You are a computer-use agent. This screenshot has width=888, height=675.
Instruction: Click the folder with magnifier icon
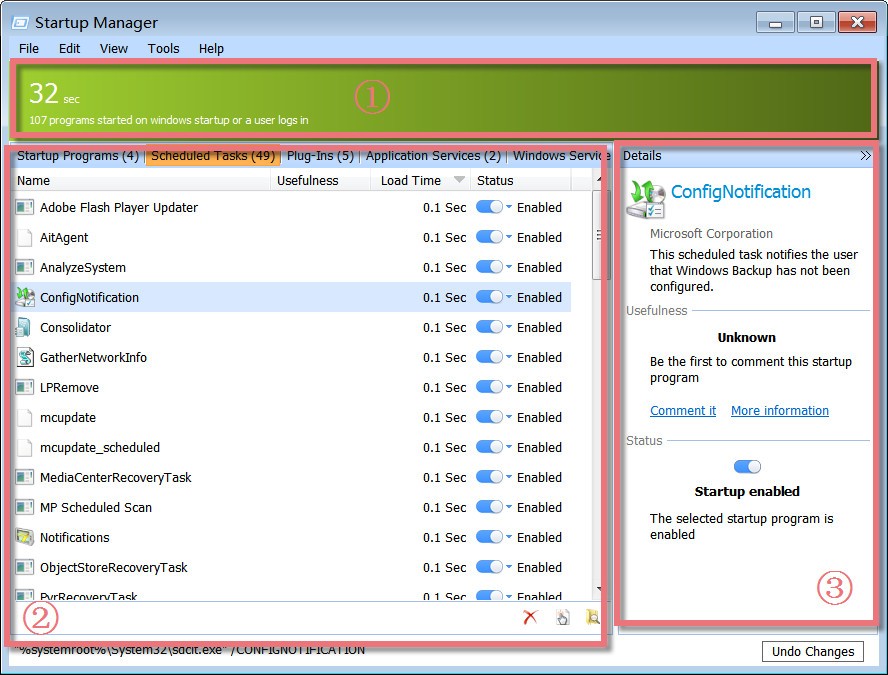pos(593,617)
